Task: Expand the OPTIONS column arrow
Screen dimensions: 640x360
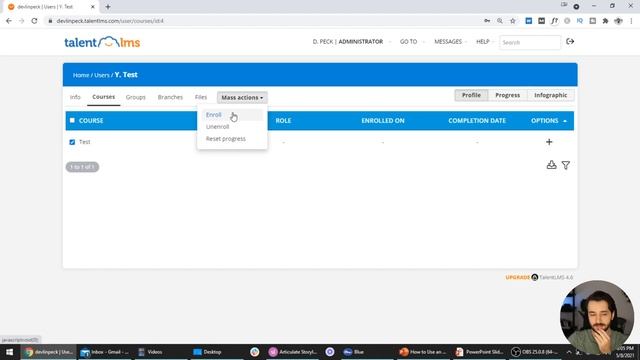Action: point(565,121)
